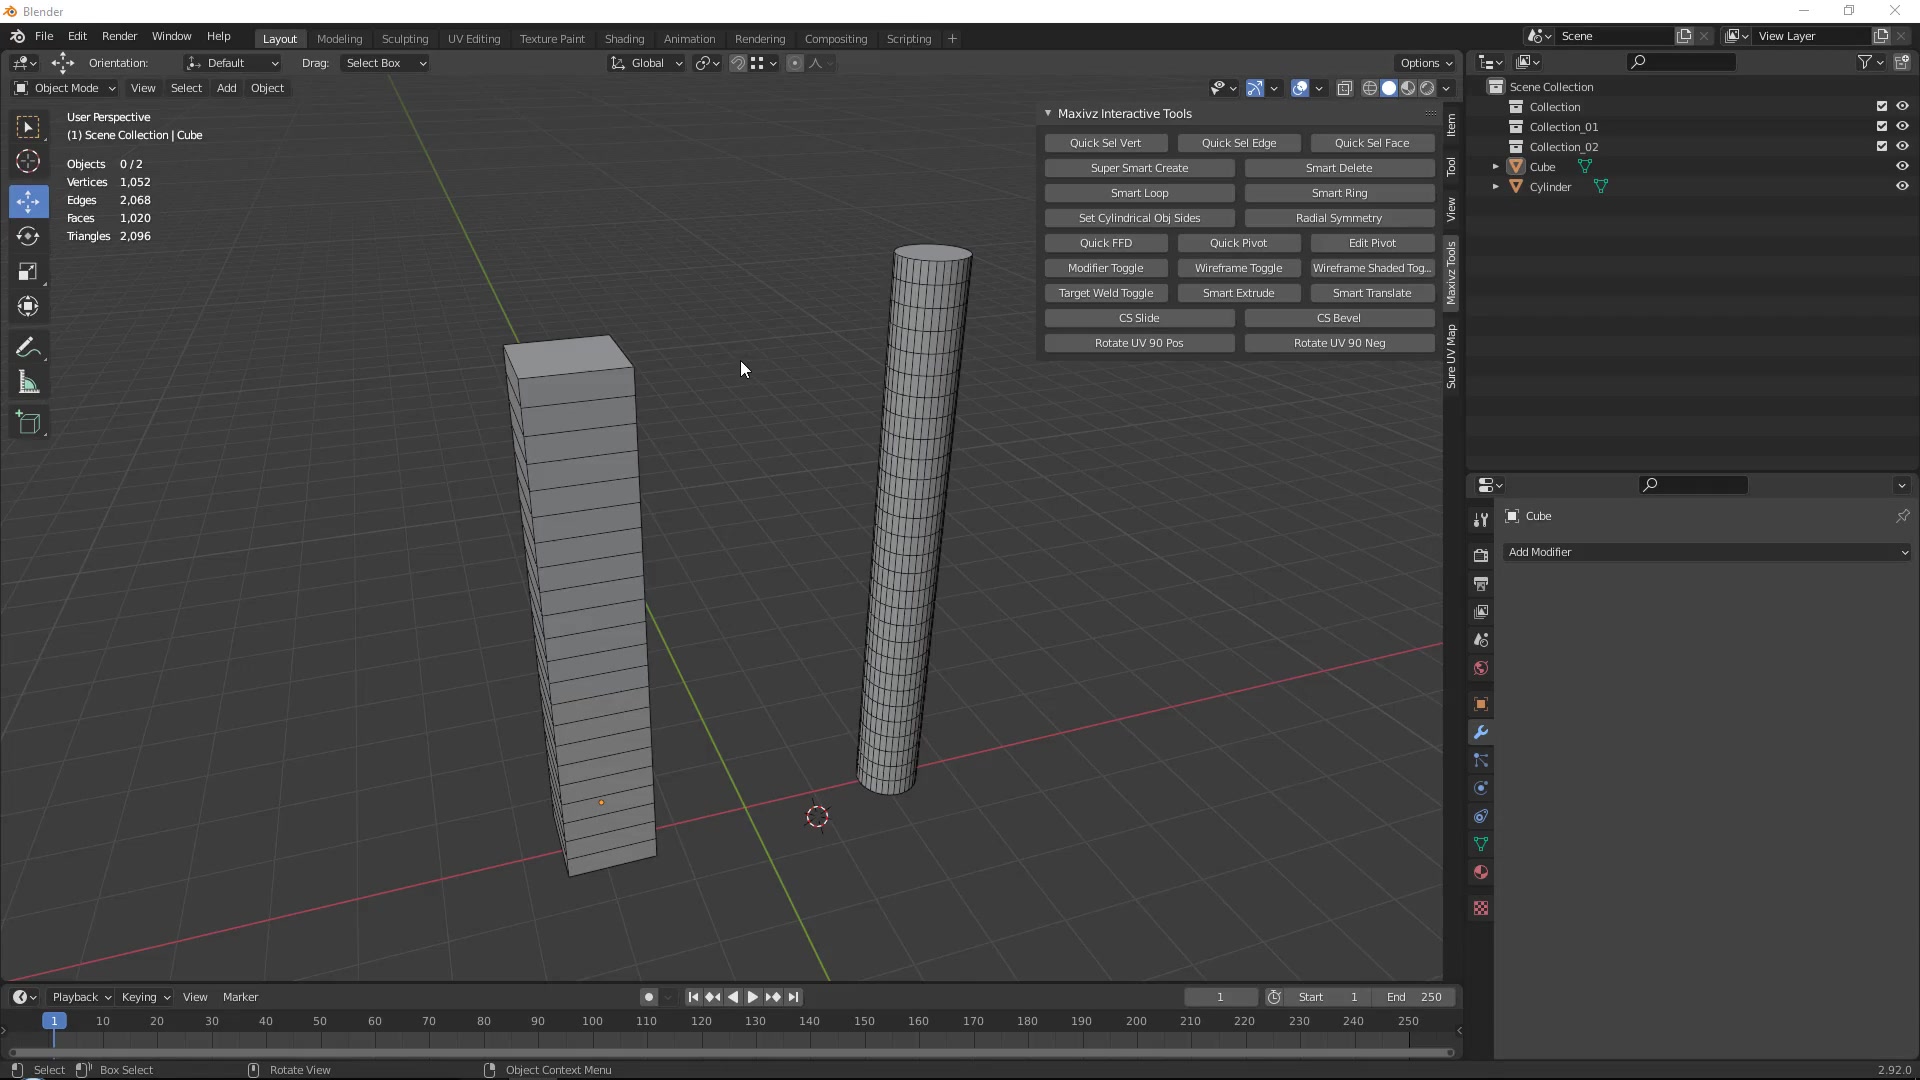Screen dimensions: 1920x1080
Task: Select the Add Cube tool
Action: (28, 423)
